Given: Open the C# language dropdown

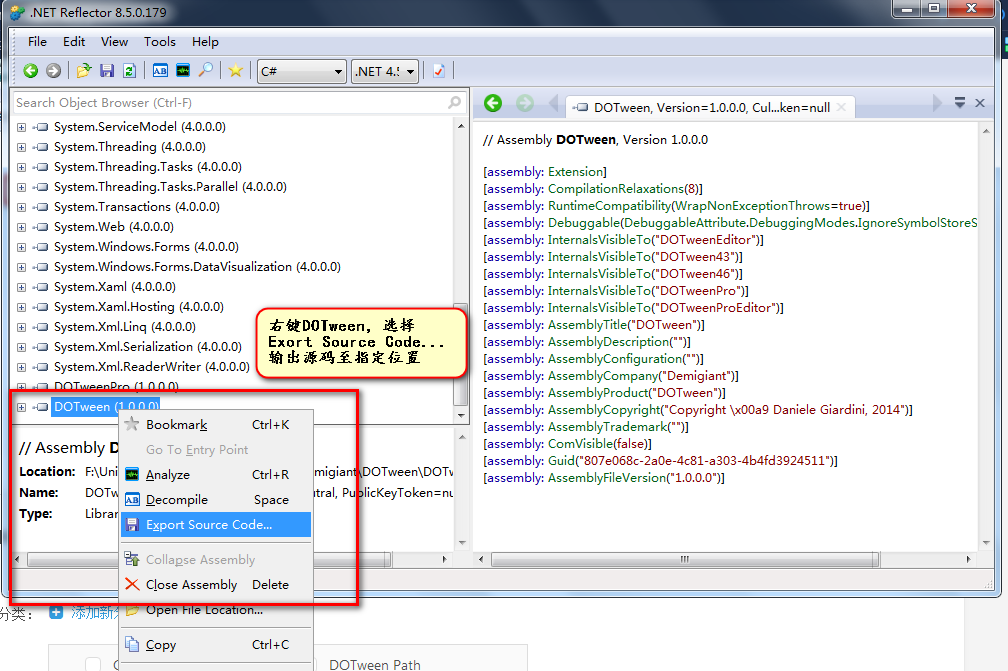Looking at the screenshot, I should [x=302, y=71].
